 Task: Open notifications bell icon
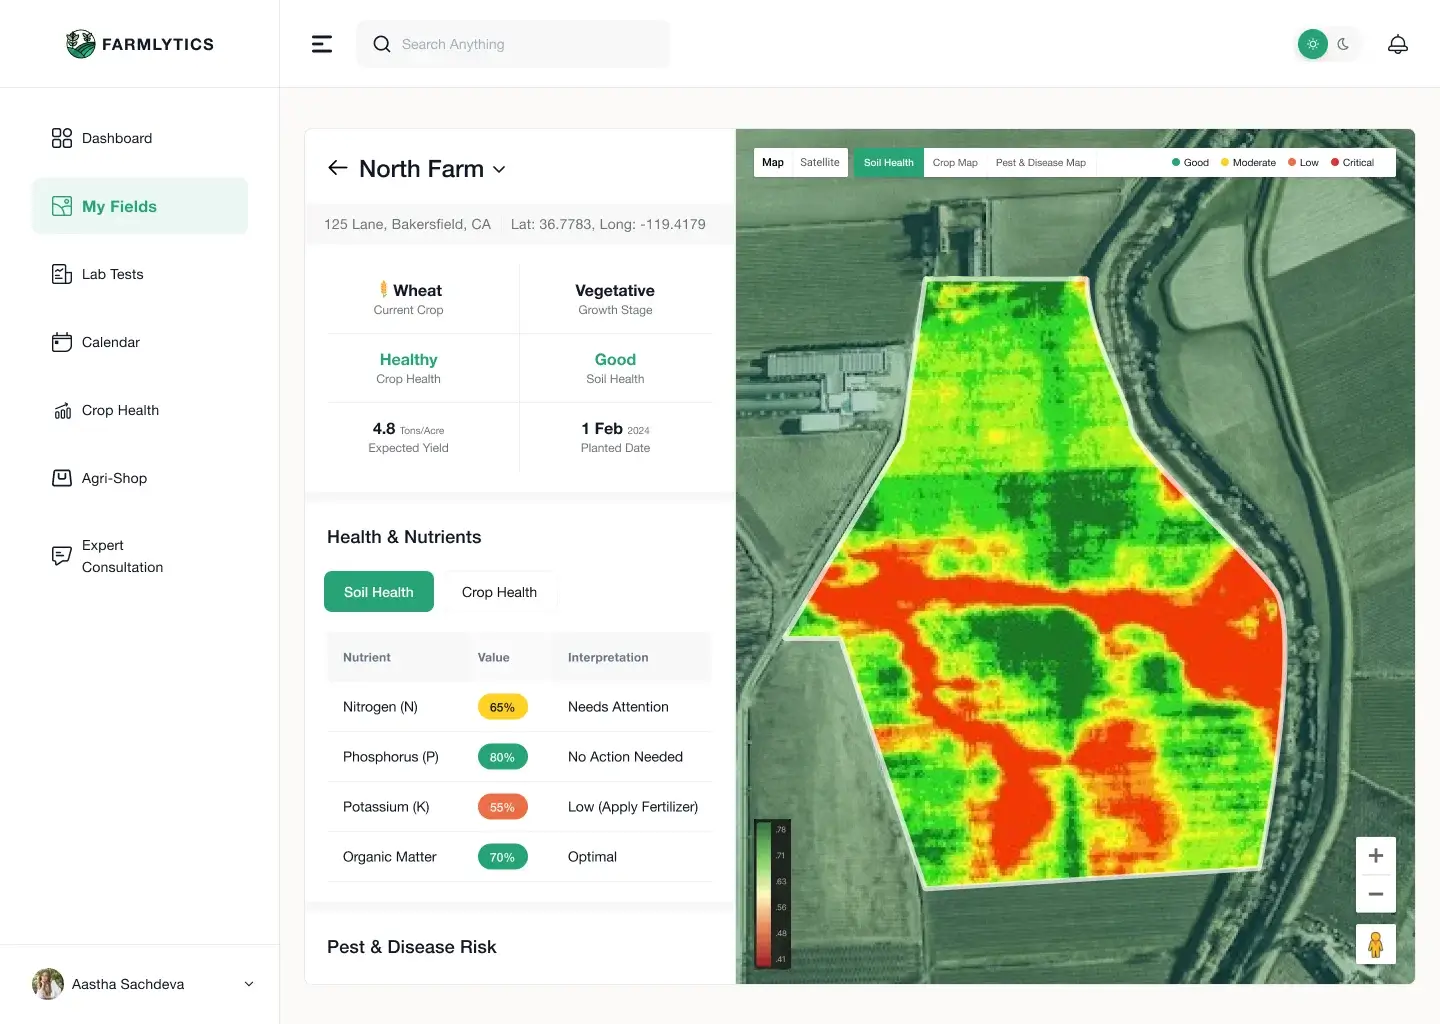(x=1398, y=44)
